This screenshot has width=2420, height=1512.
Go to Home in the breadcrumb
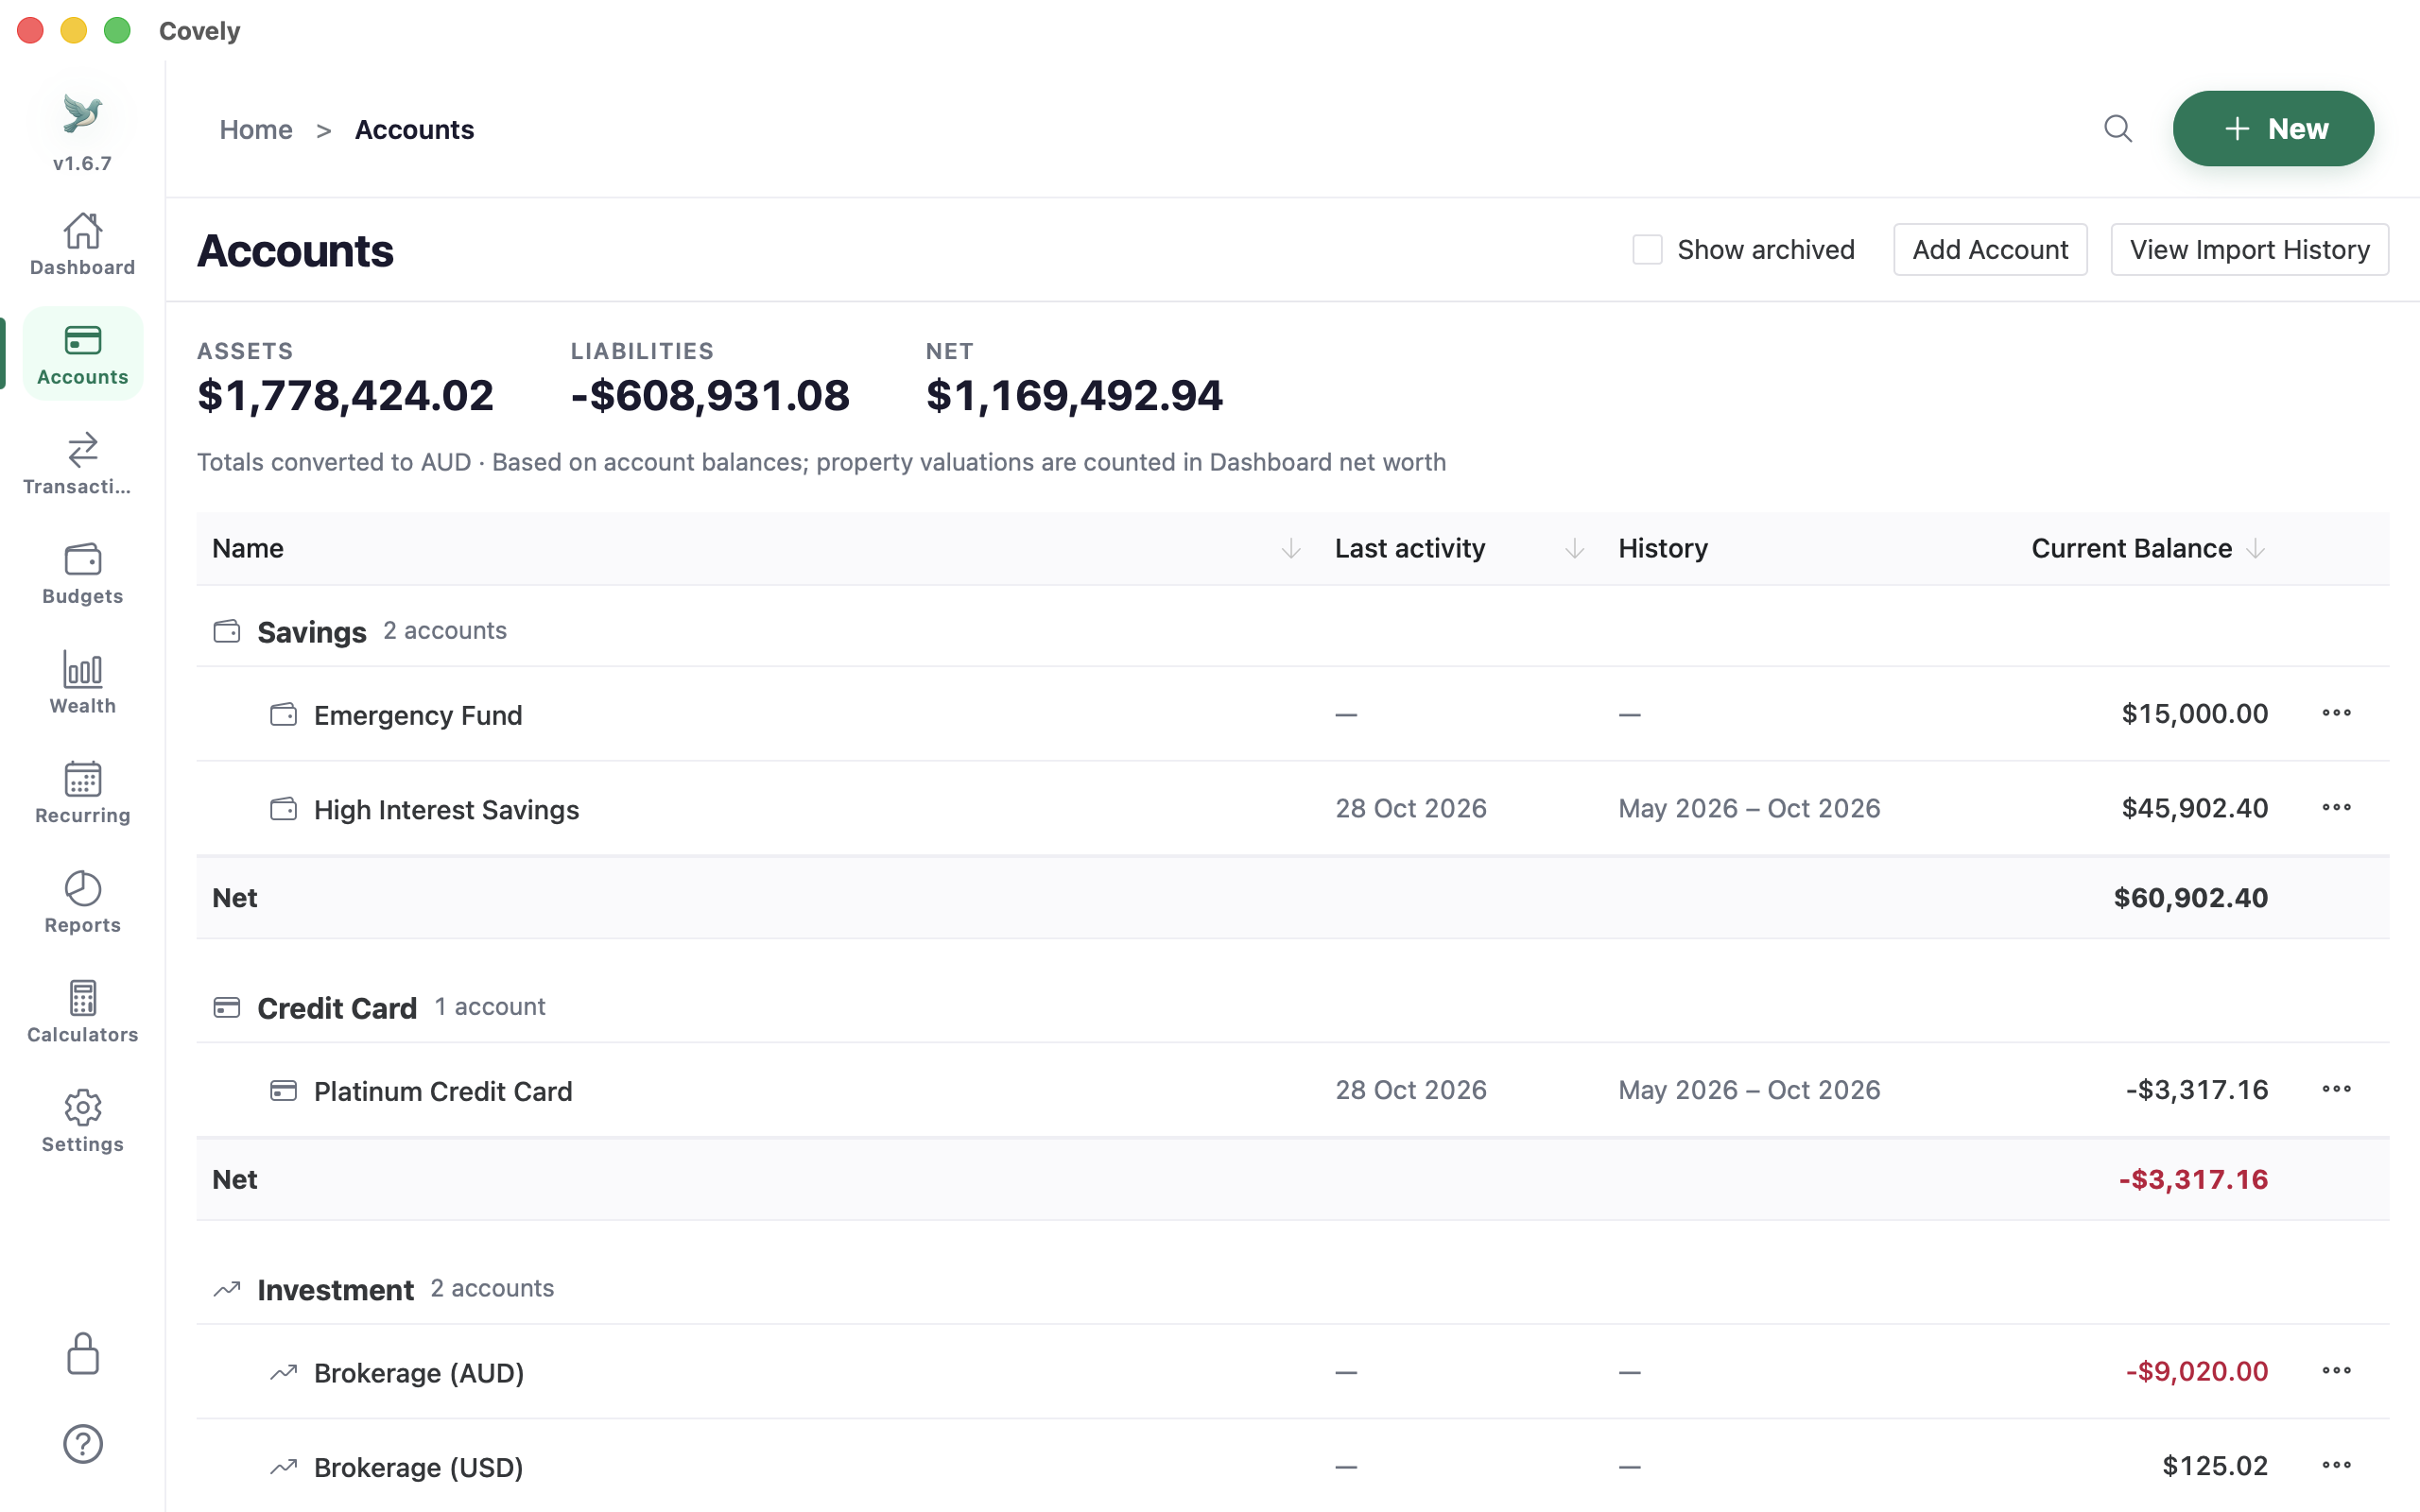(x=256, y=130)
